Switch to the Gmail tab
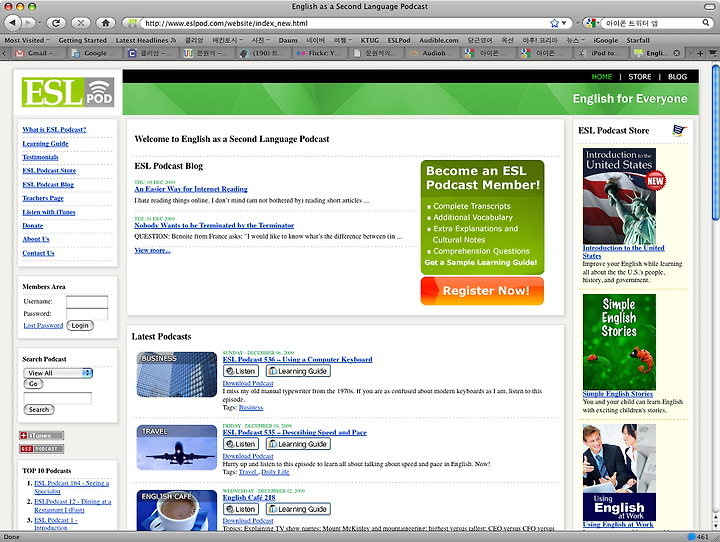This screenshot has height=542, width=720. (38, 53)
